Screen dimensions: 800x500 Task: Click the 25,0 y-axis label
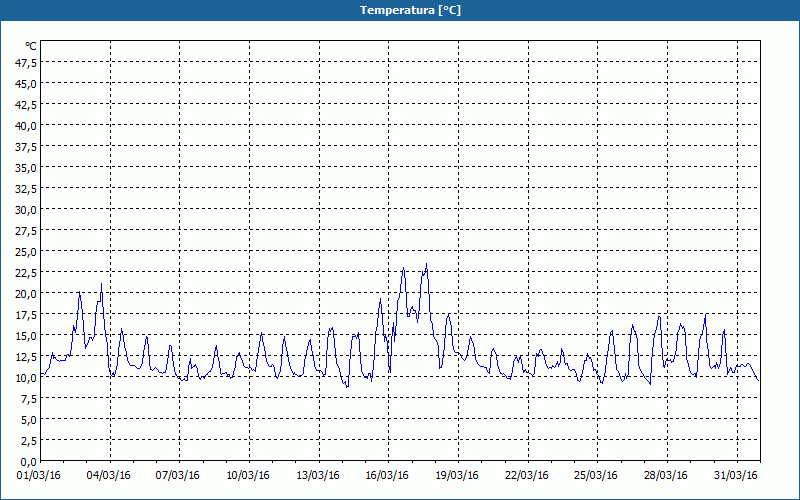27,252
